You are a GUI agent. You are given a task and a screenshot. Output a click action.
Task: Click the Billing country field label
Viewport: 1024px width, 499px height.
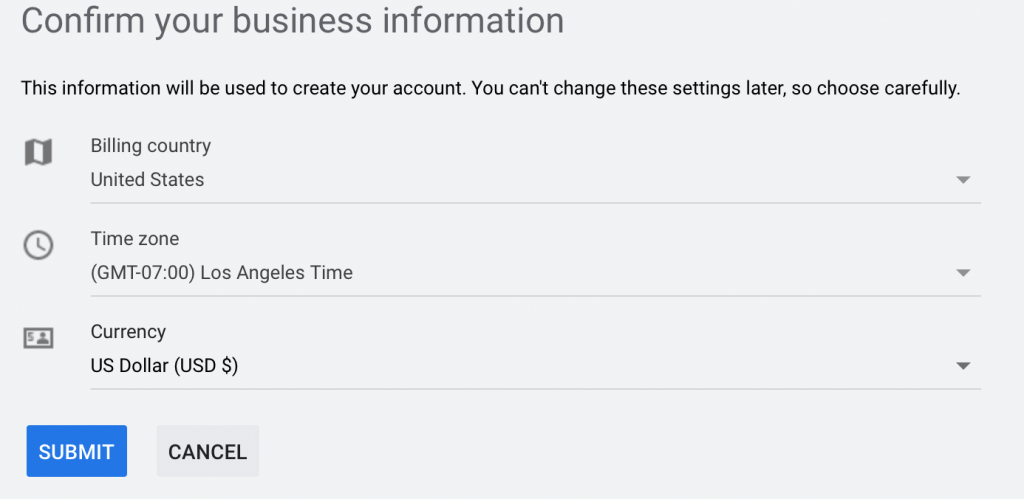(150, 146)
